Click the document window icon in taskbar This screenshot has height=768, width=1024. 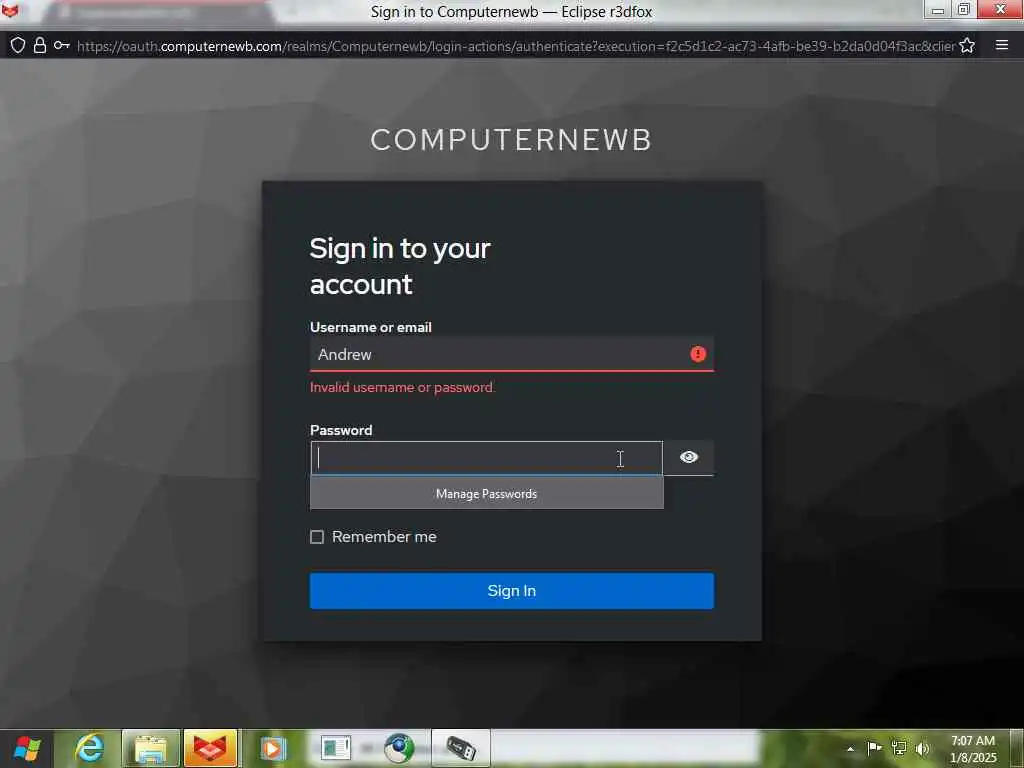coord(336,749)
